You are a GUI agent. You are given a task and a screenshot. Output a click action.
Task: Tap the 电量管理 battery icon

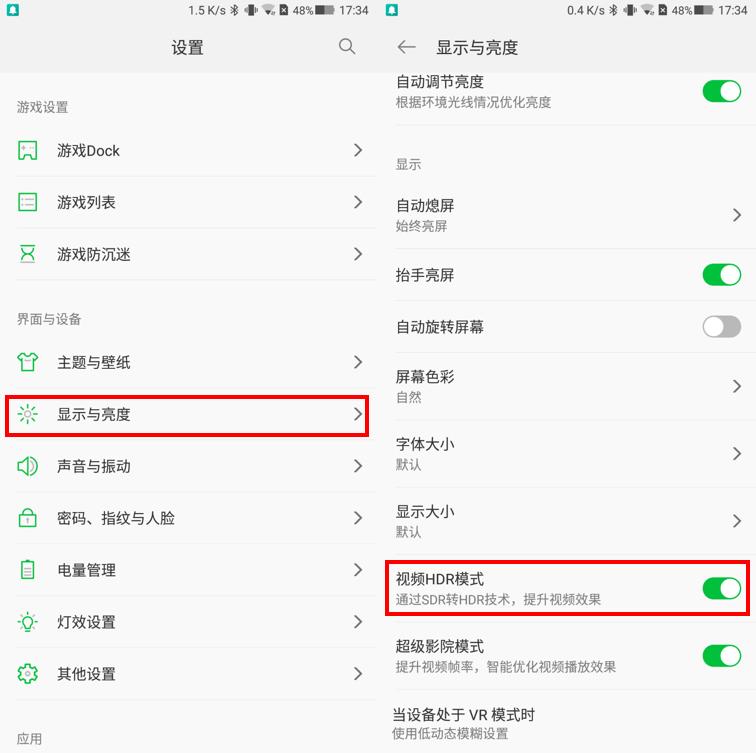click(x=27, y=570)
